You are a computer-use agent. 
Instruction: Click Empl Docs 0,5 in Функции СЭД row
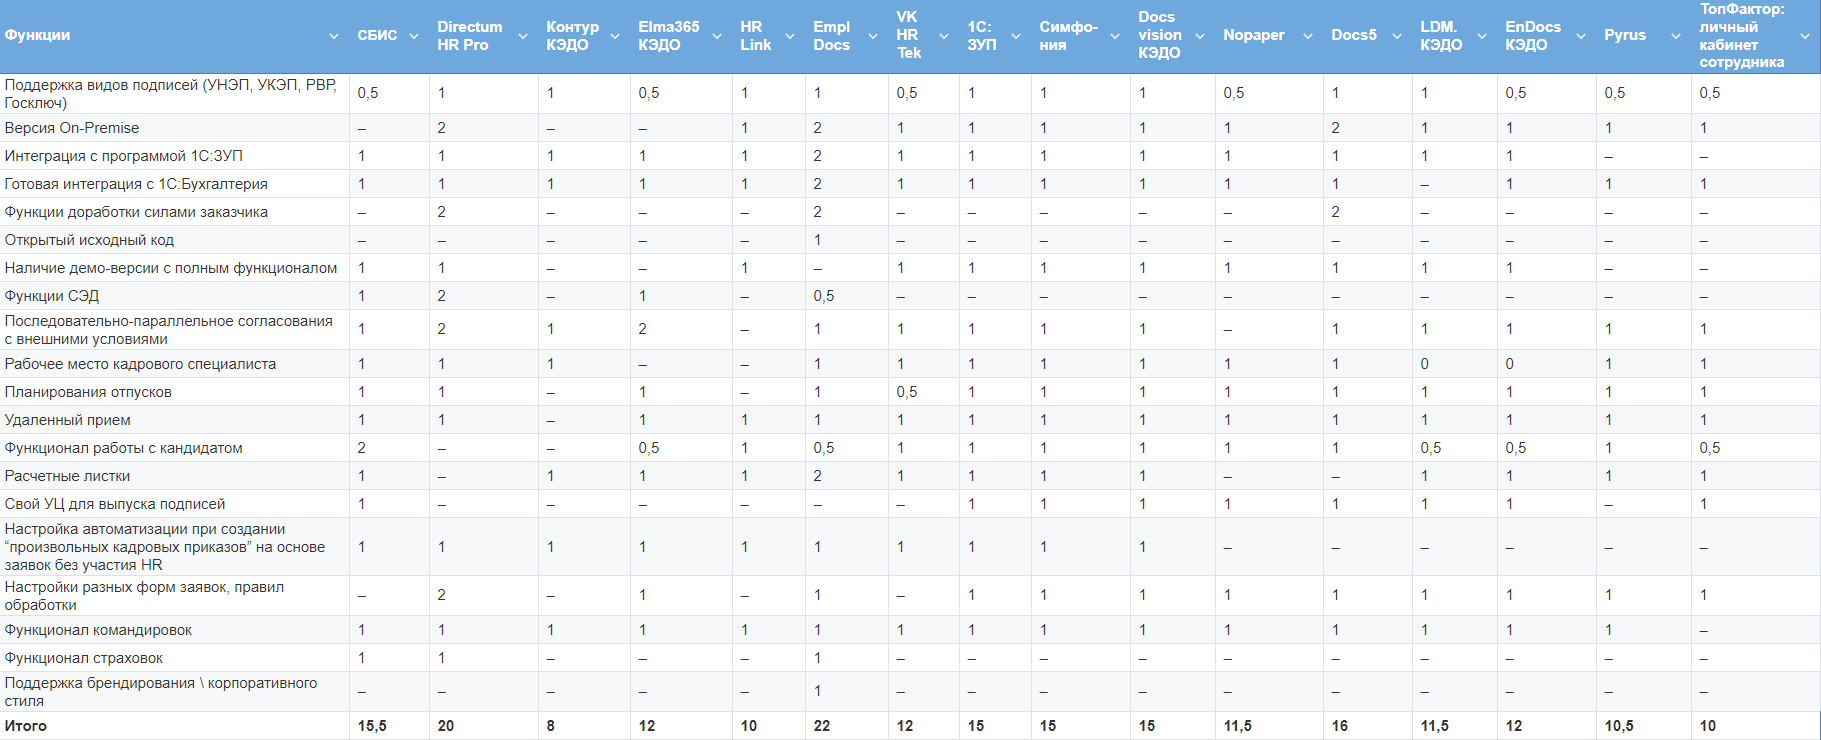[x=824, y=296]
